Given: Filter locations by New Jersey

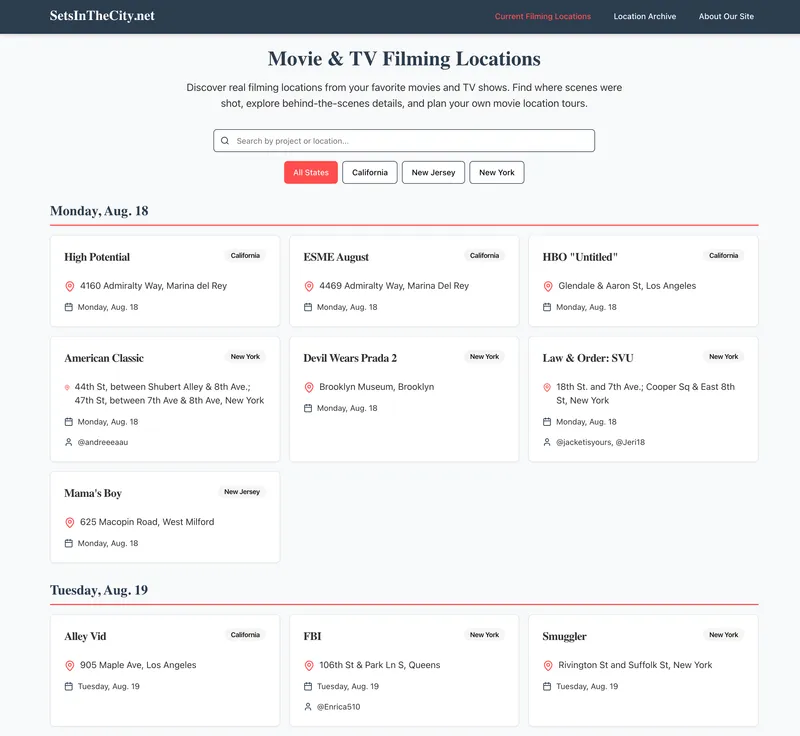Looking at the screenshot, I should [433, 173].
